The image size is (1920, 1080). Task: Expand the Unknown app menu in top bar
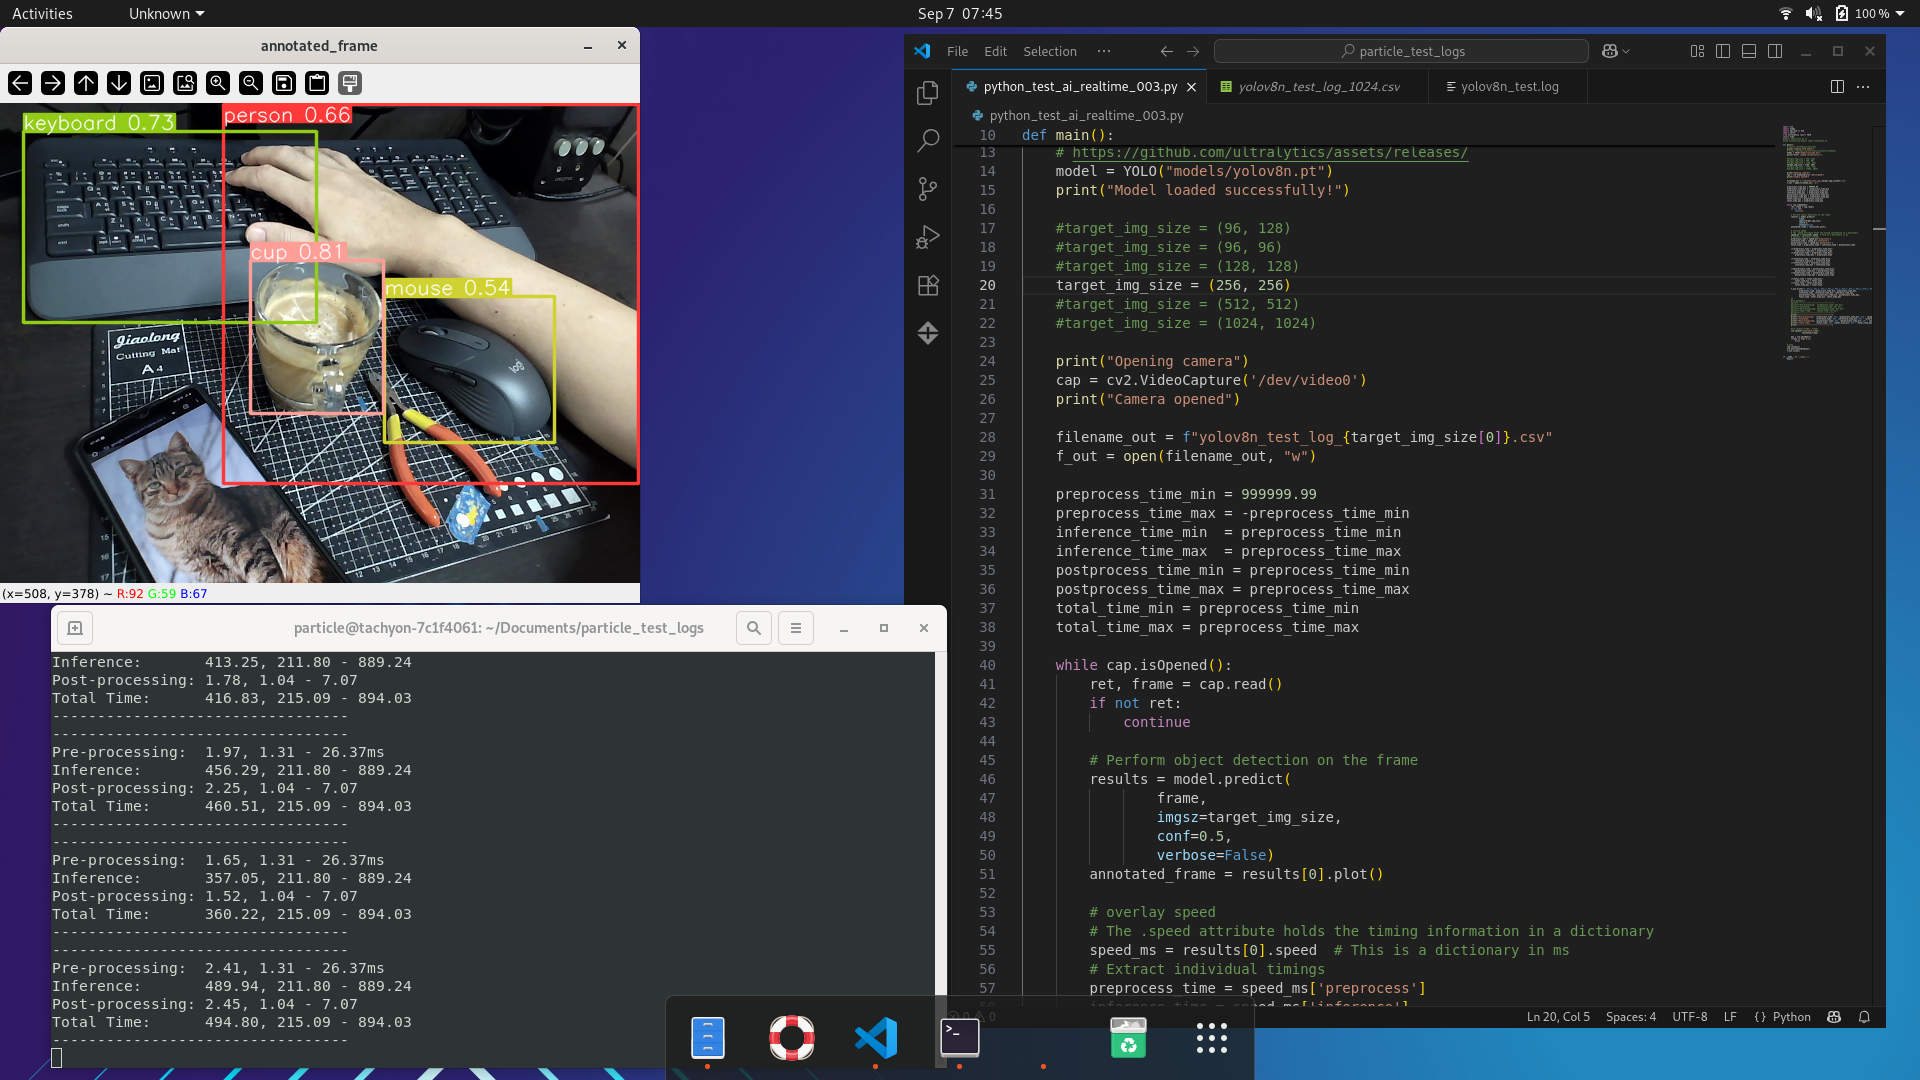[166, 14]
